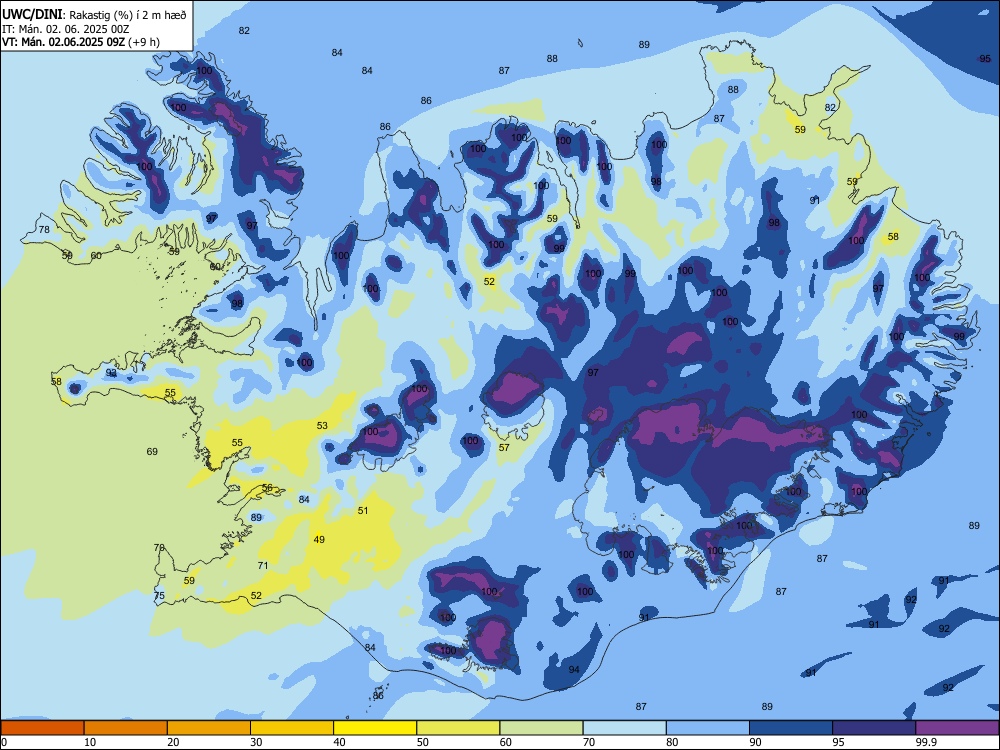The height and width of the screenshot is (750, 1000).
Task: Click the map value 95 over the northeast sea
Action: (x=985, y=59)
